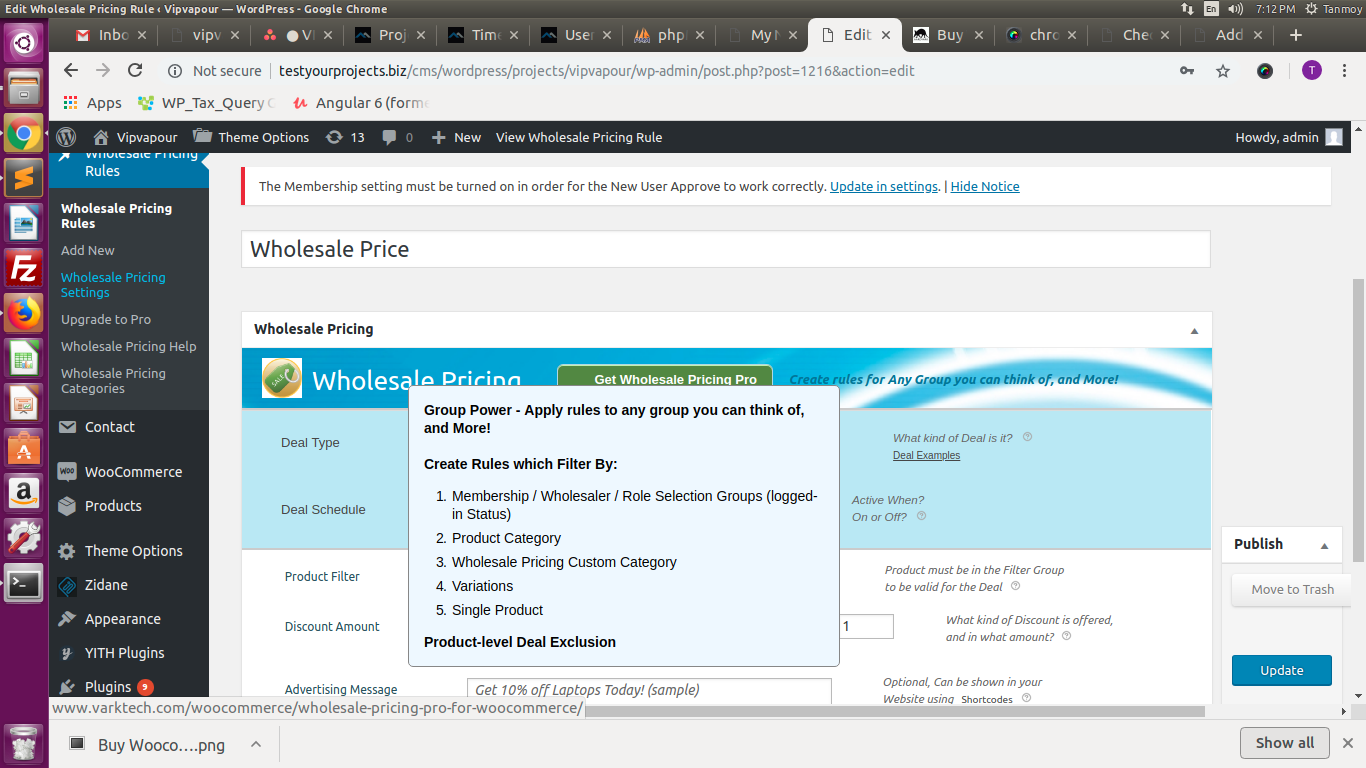This screenshot has height=768, width=1366.
Task: Click Show all downloads button
Action: point(1285,743)
